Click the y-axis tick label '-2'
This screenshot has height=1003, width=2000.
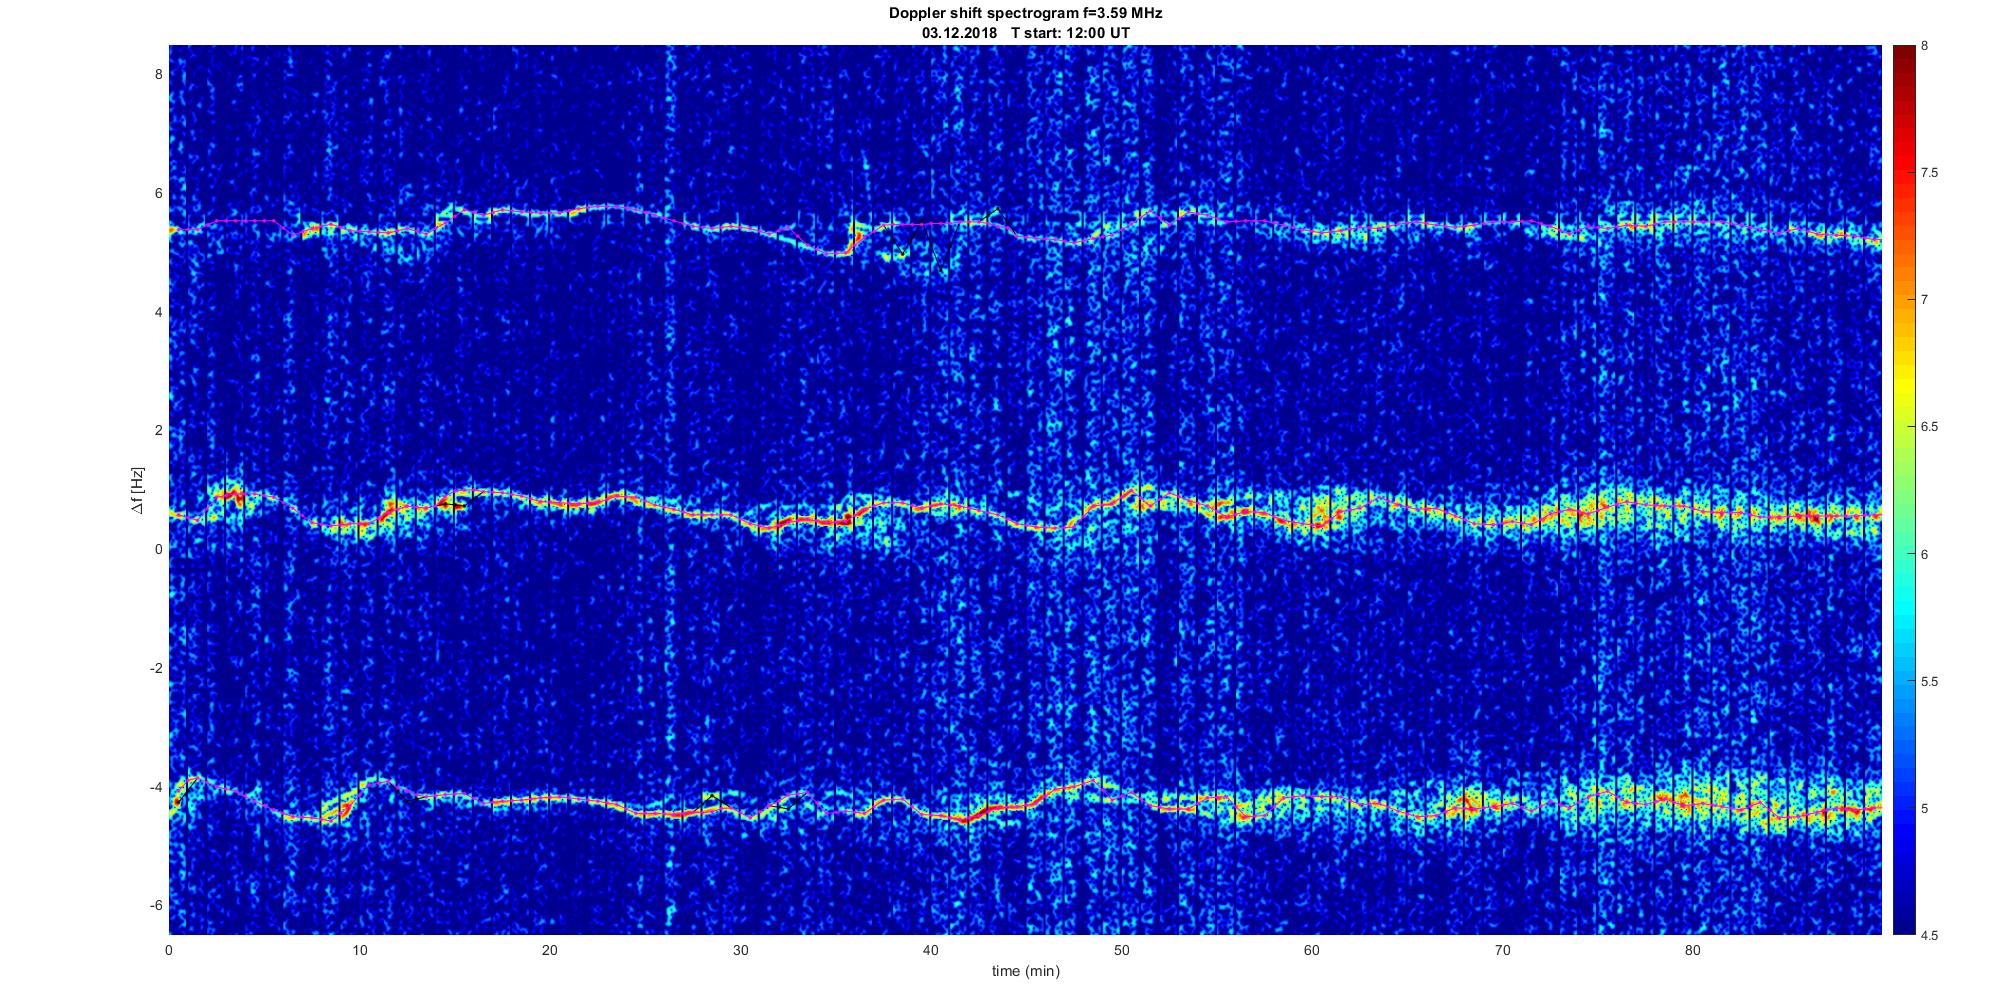pyautogui.click(x=156, y=668)
